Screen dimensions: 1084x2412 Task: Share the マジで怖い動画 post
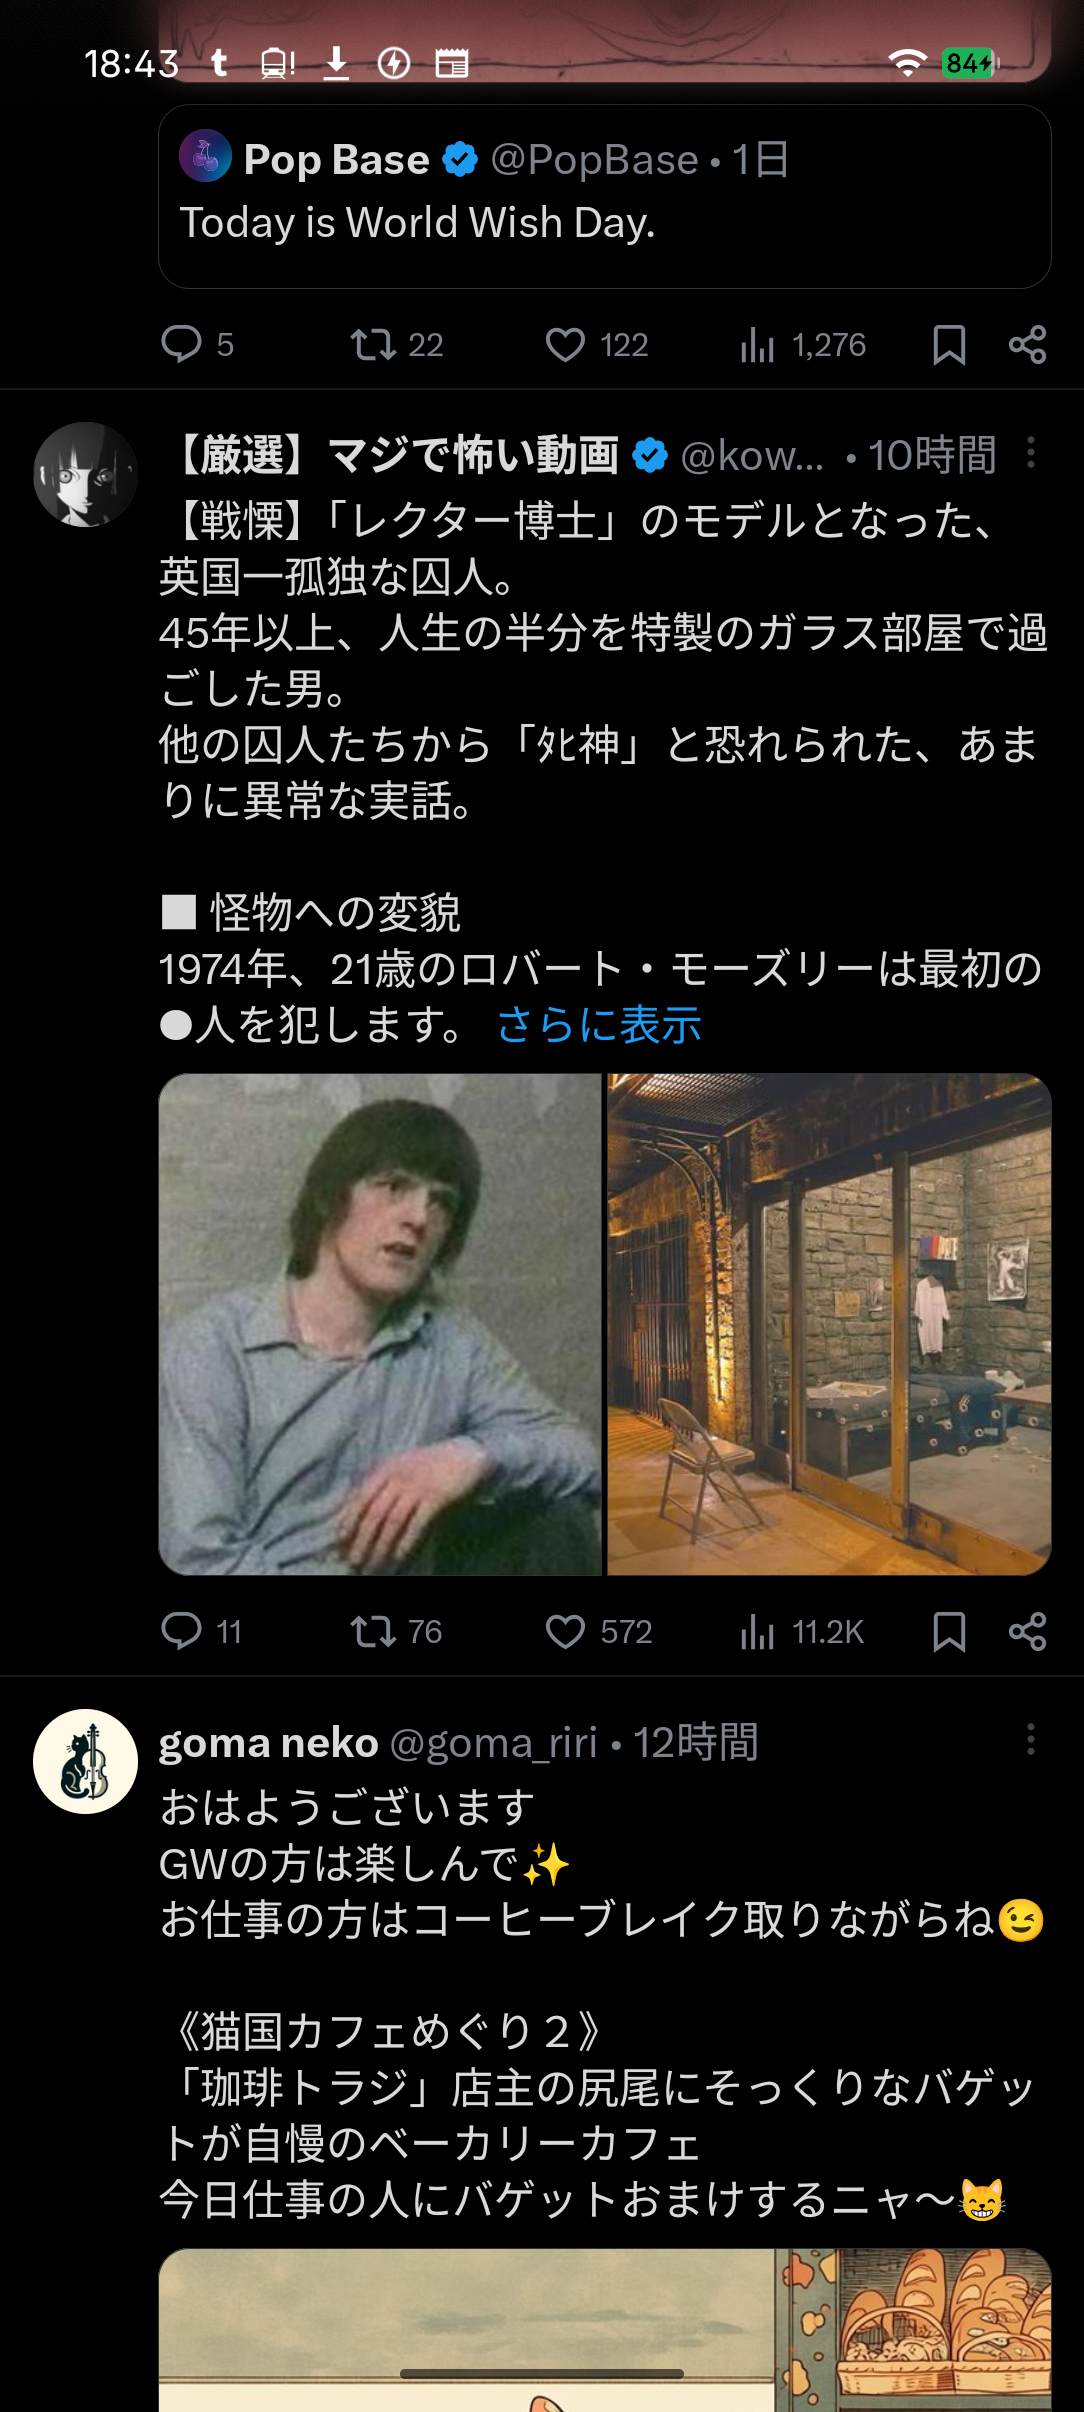coord(1027,1631)
